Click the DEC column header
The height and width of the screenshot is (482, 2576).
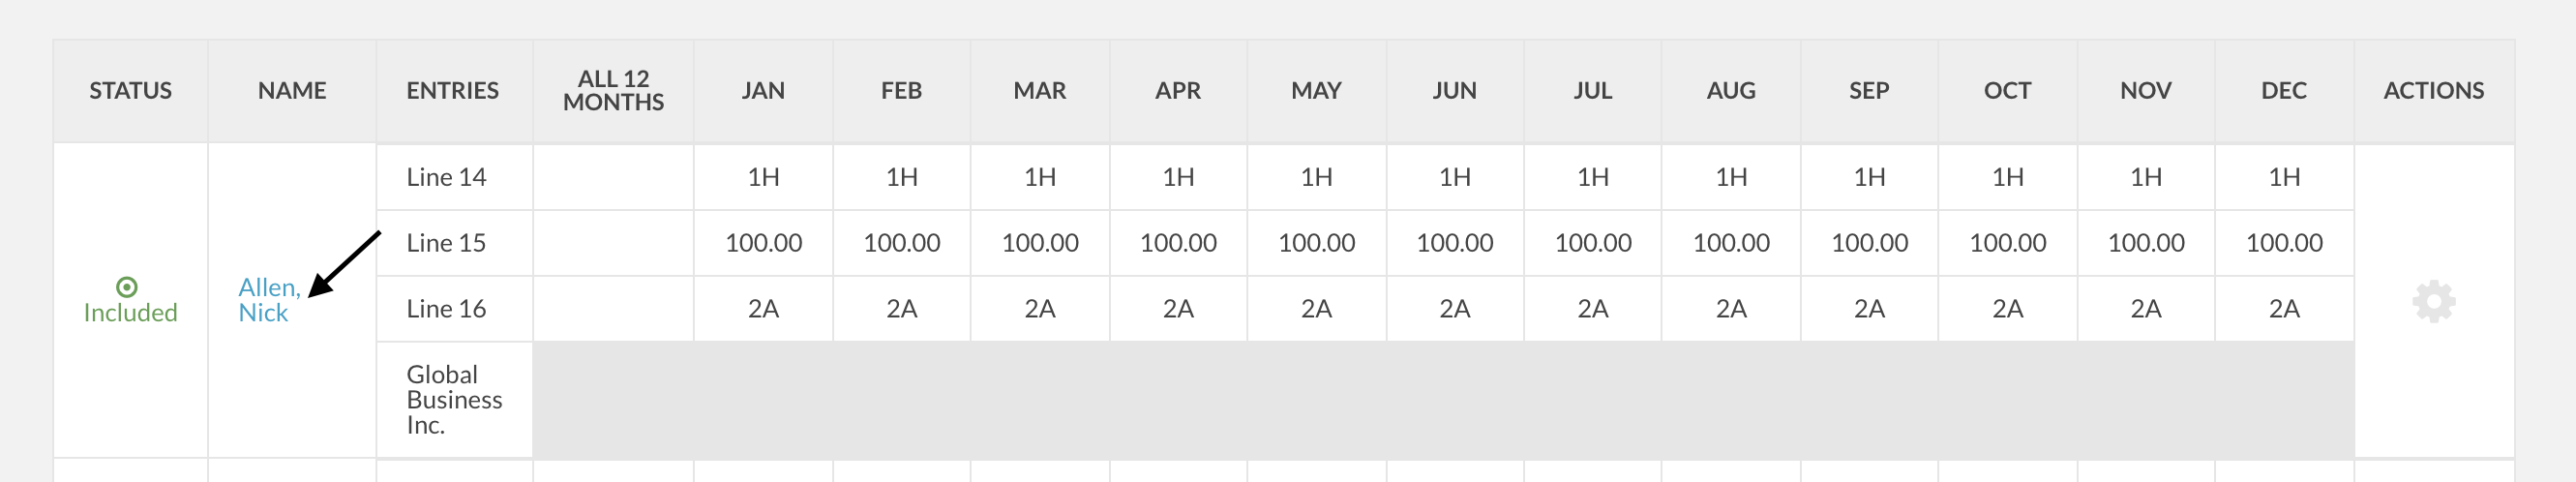point(2284,91)
